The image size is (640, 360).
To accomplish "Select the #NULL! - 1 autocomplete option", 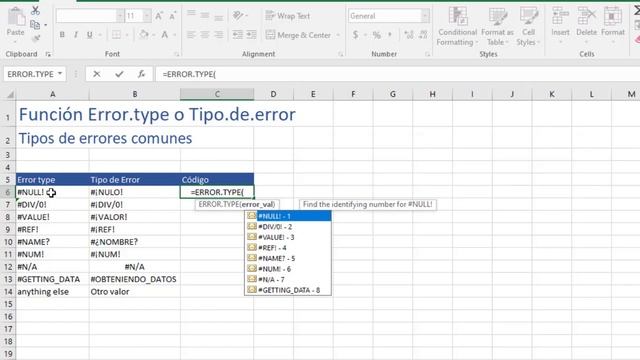I will pos(288,216).
